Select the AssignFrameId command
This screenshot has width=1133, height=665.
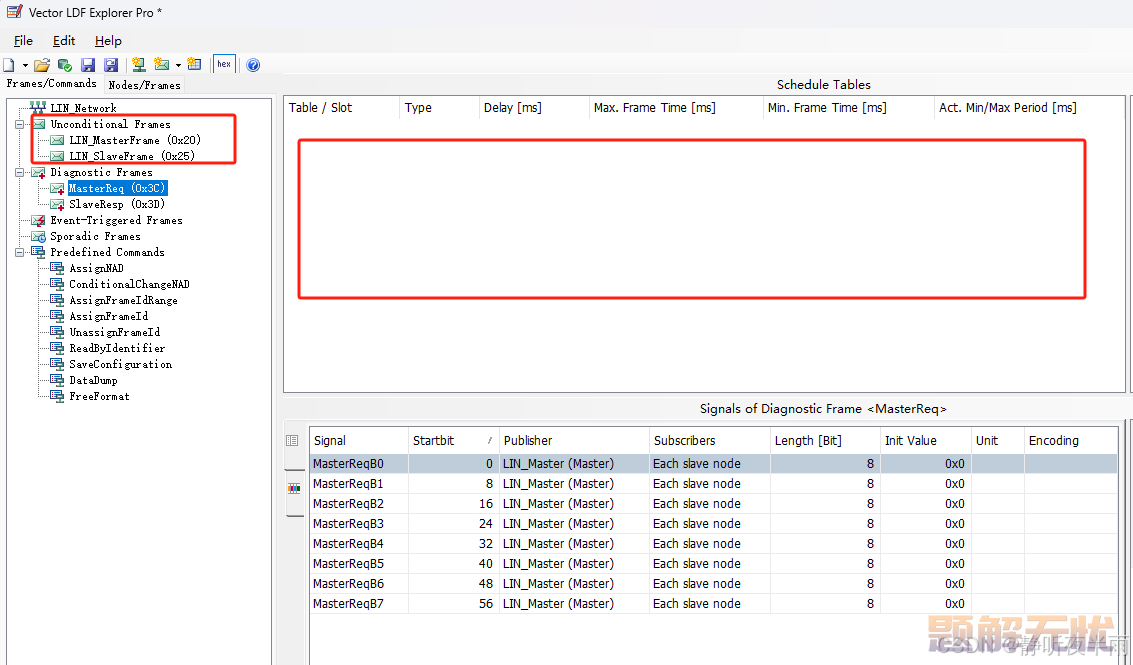click(108, 316)
